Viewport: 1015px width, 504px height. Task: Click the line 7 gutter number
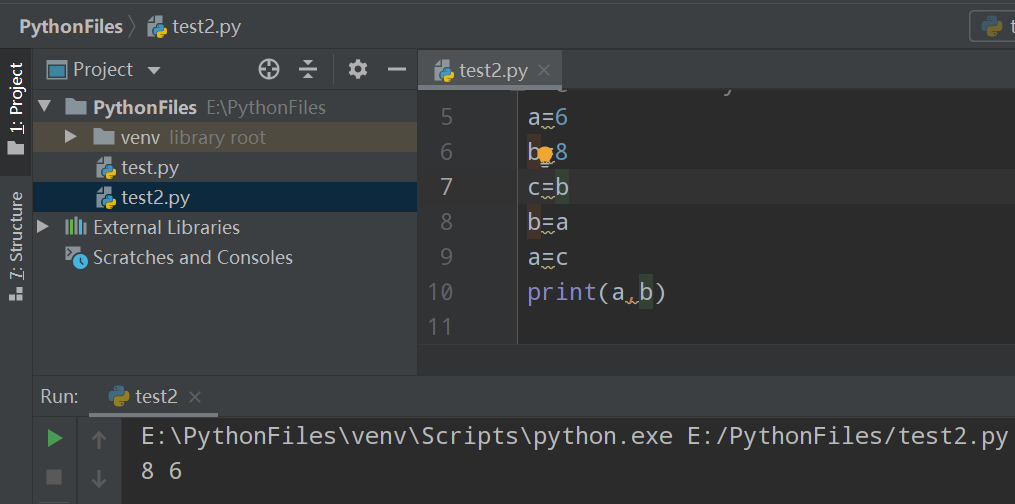tap(447, 187)
